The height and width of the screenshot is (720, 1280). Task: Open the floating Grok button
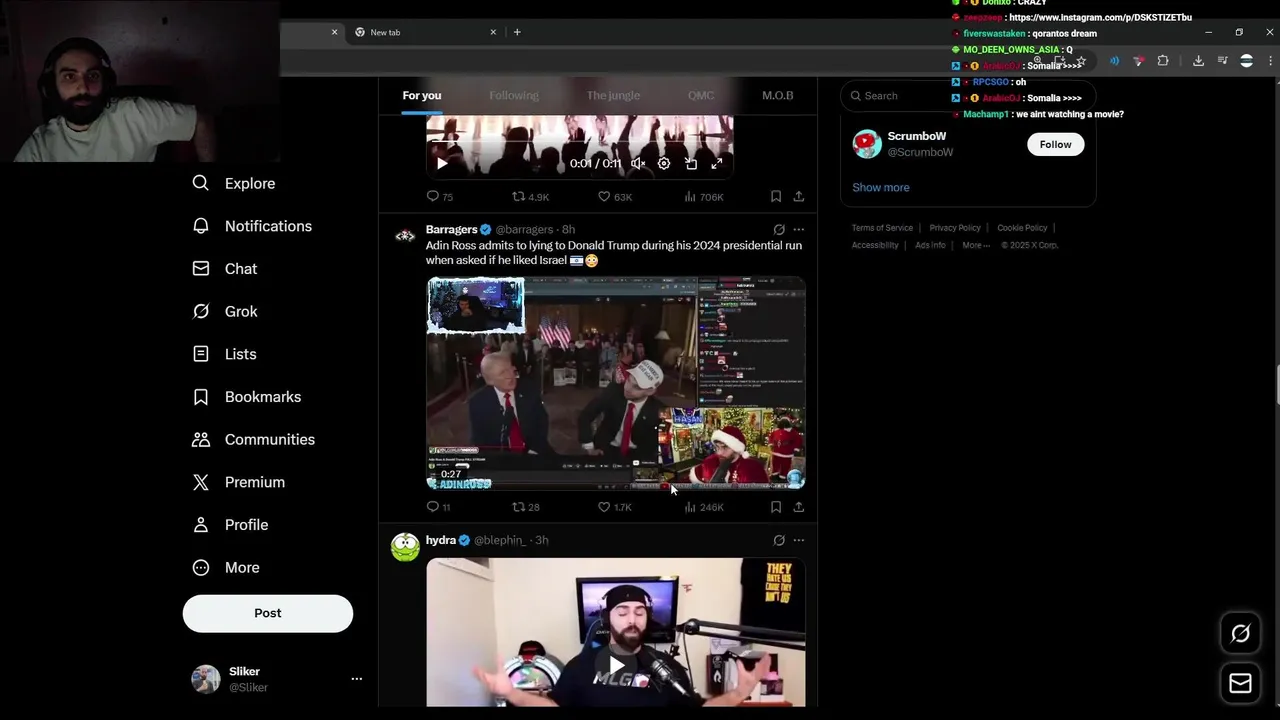click(x=1240, y=633)
